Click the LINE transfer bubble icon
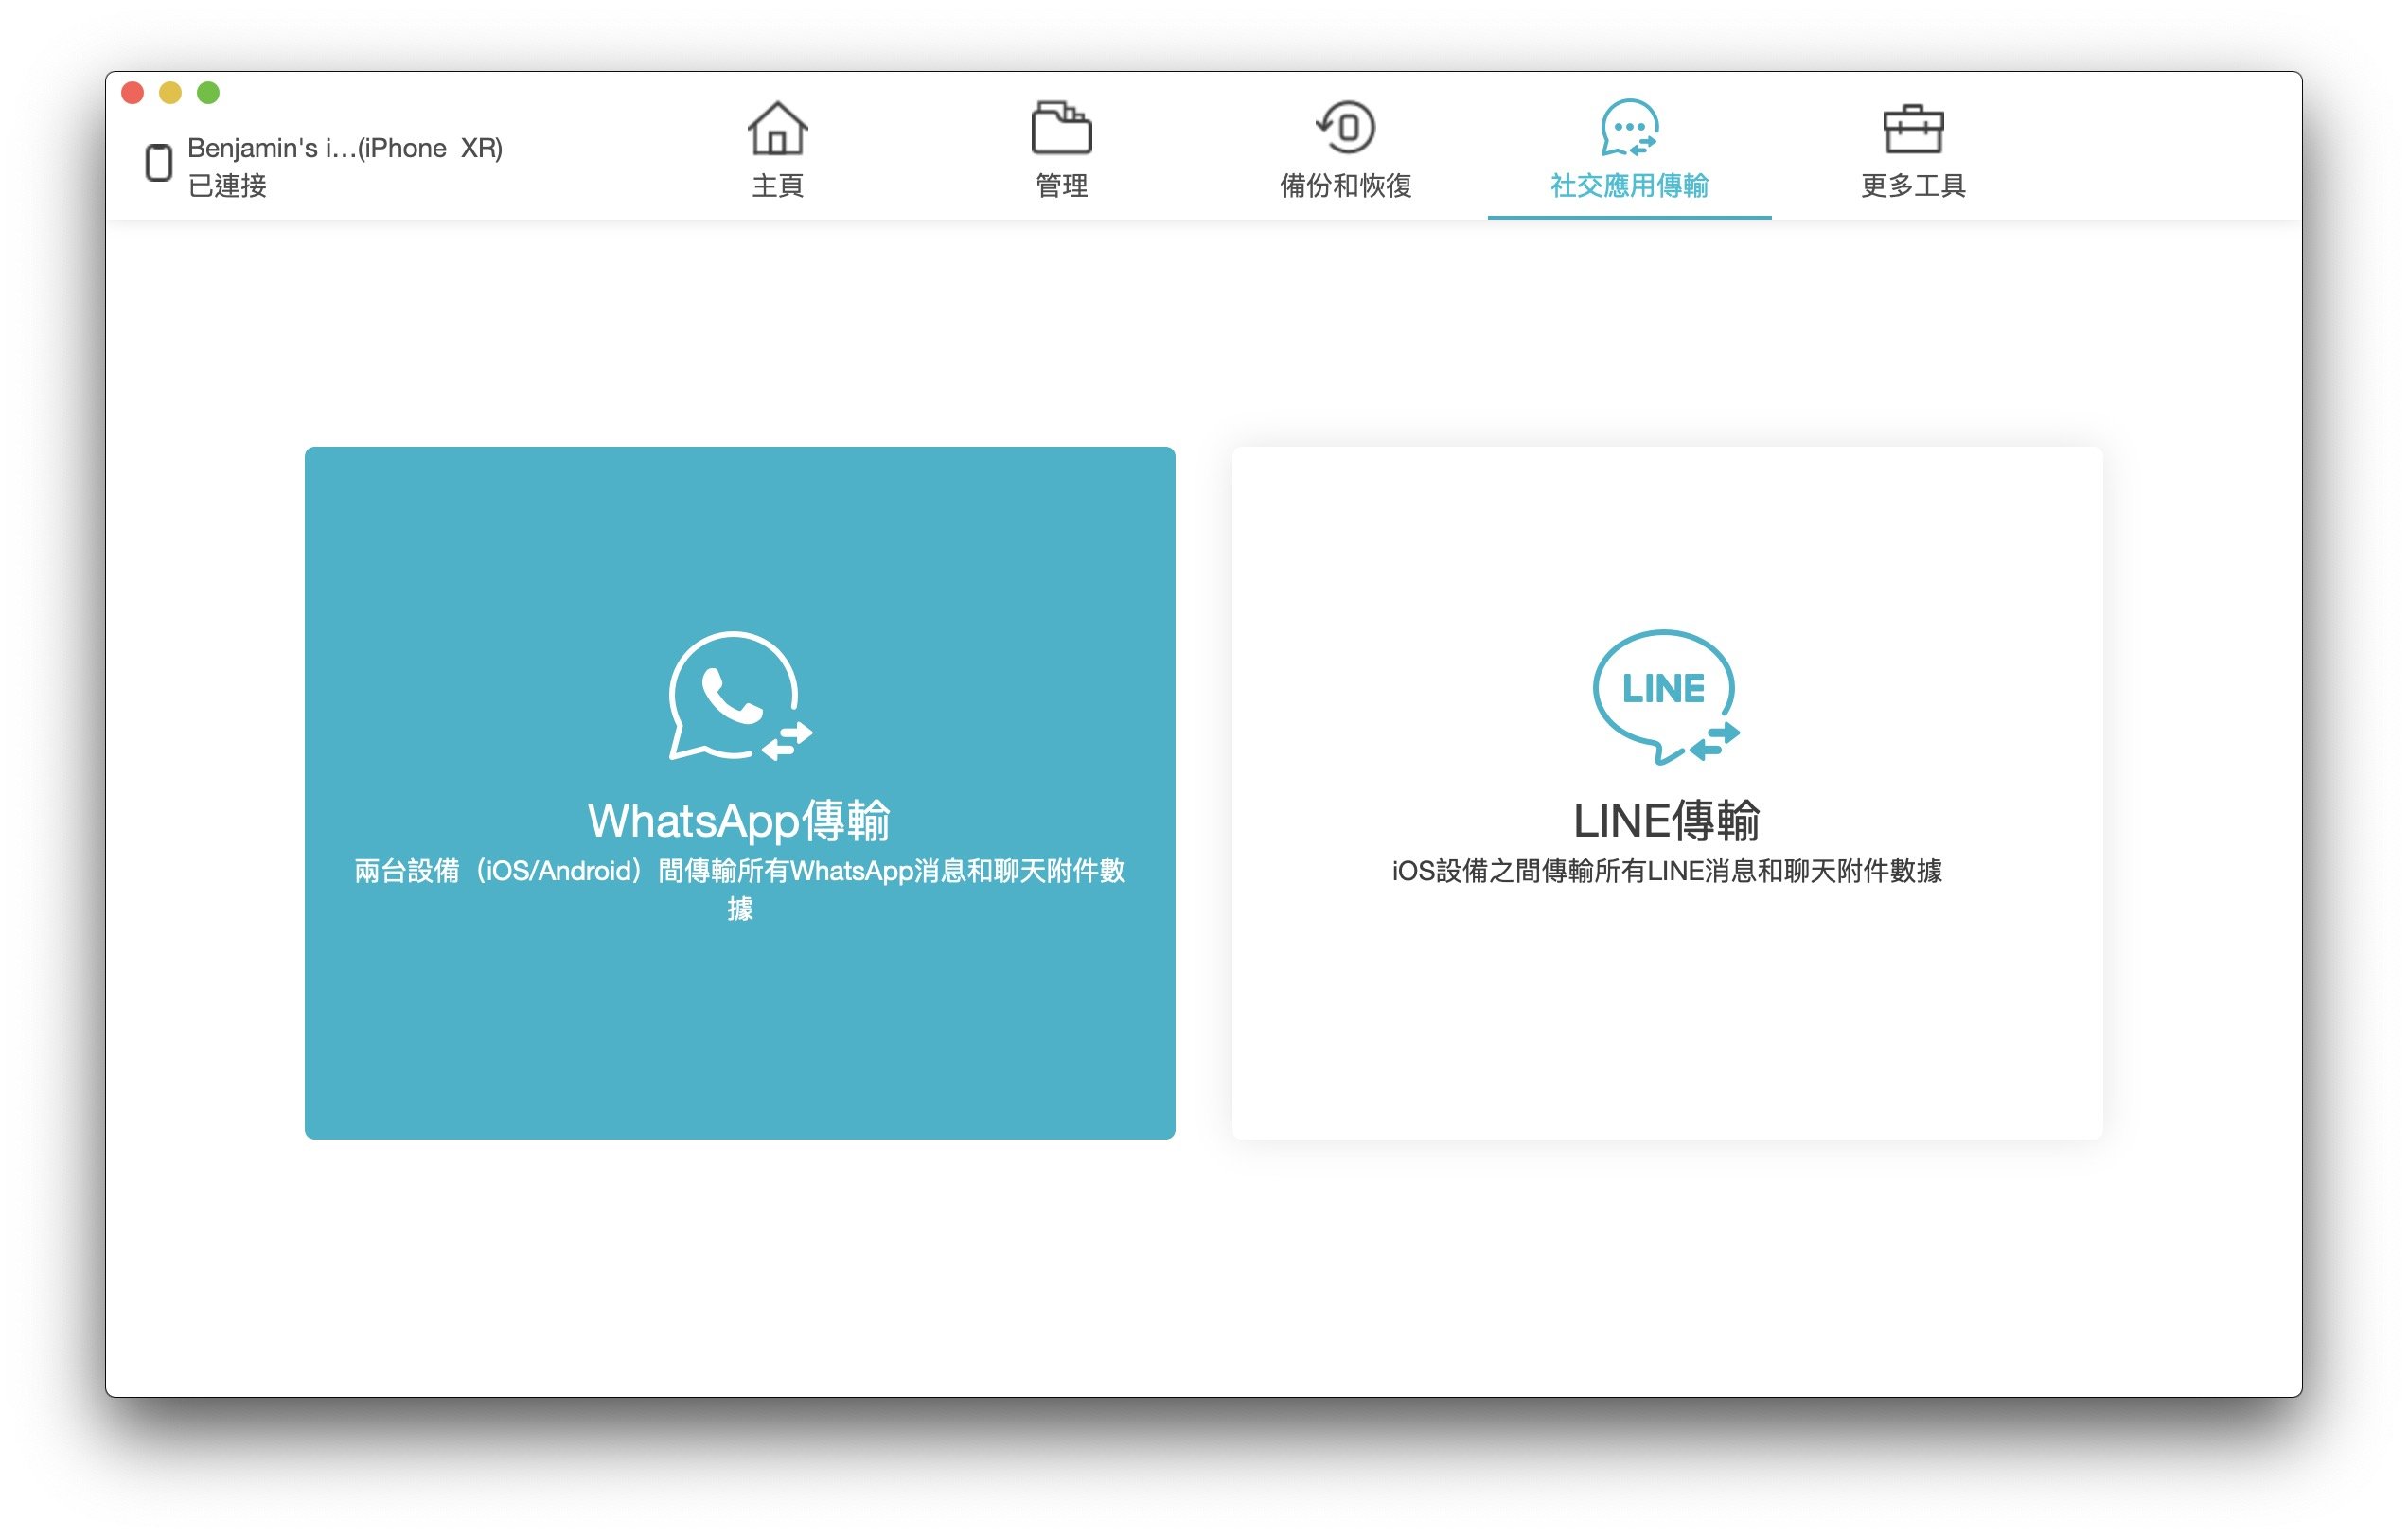Viewport: 2408px width, 1537px height. 1666,697
